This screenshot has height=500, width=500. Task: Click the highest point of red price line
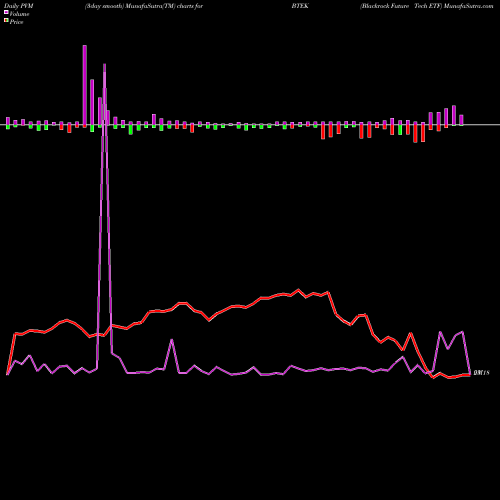point(298,289)
